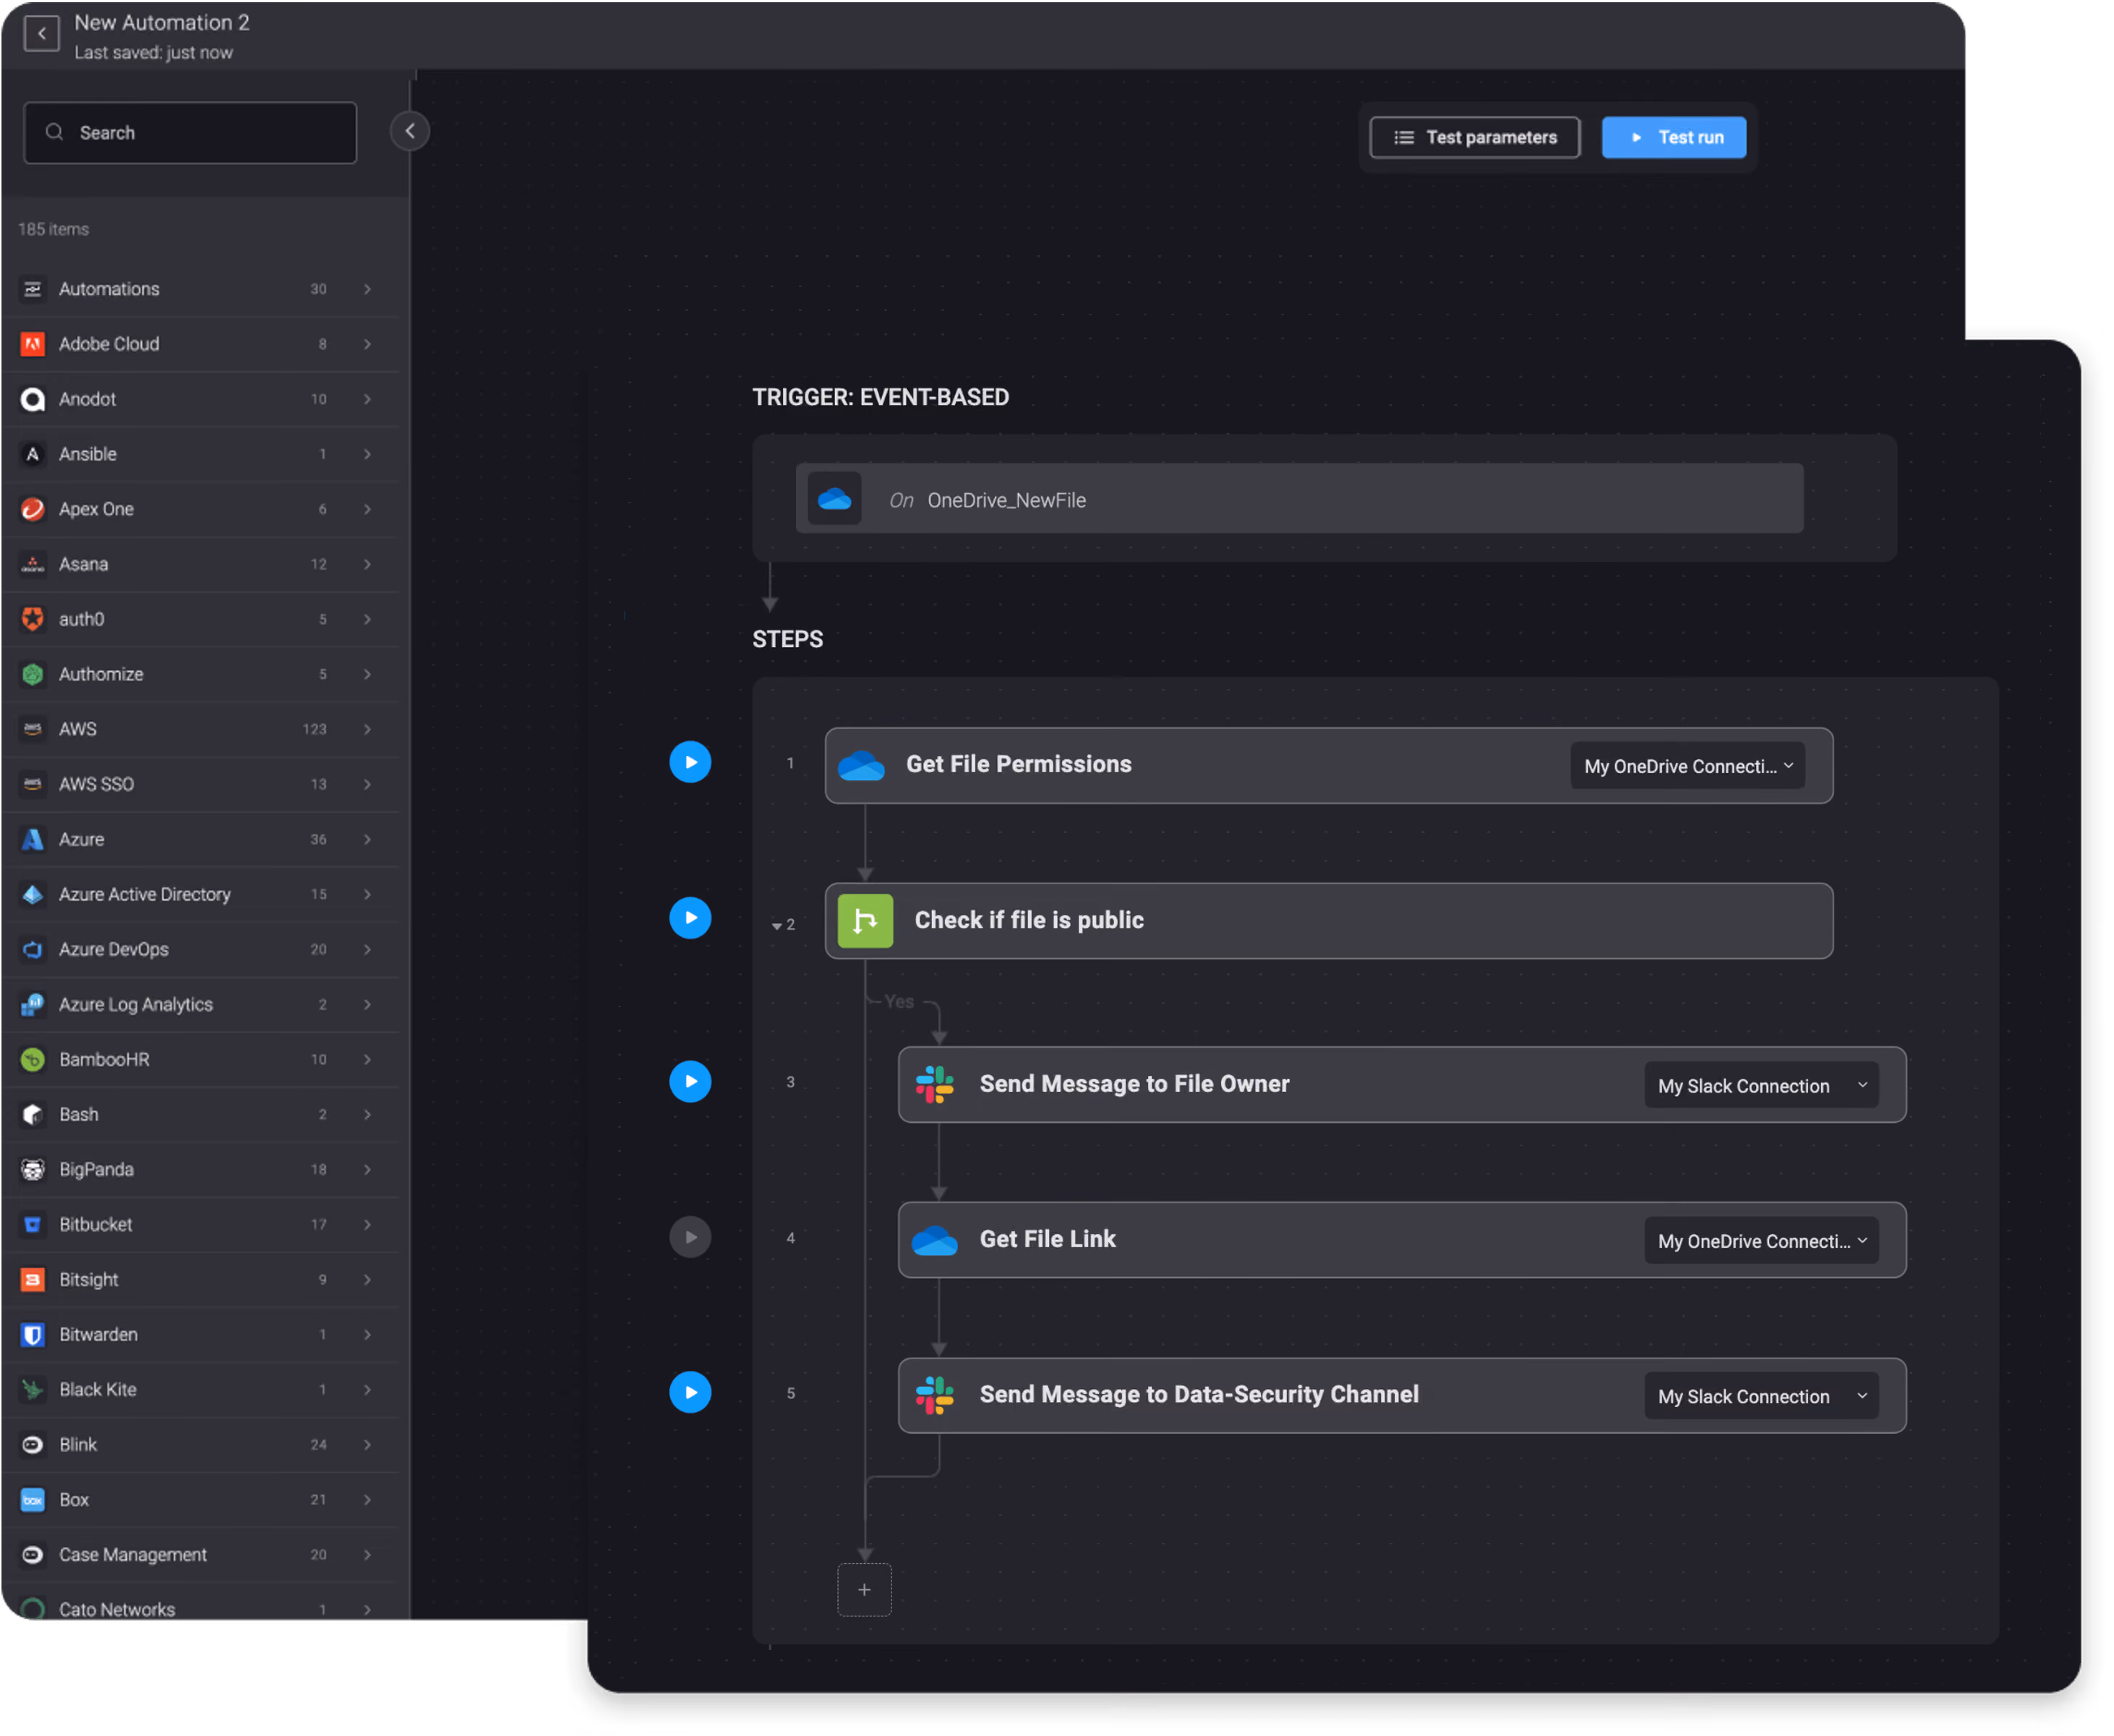This screenshot has width=2114, height=1736.
Task: Run step 3 Send Message to File Owner
Action: tap(691, 1082)
